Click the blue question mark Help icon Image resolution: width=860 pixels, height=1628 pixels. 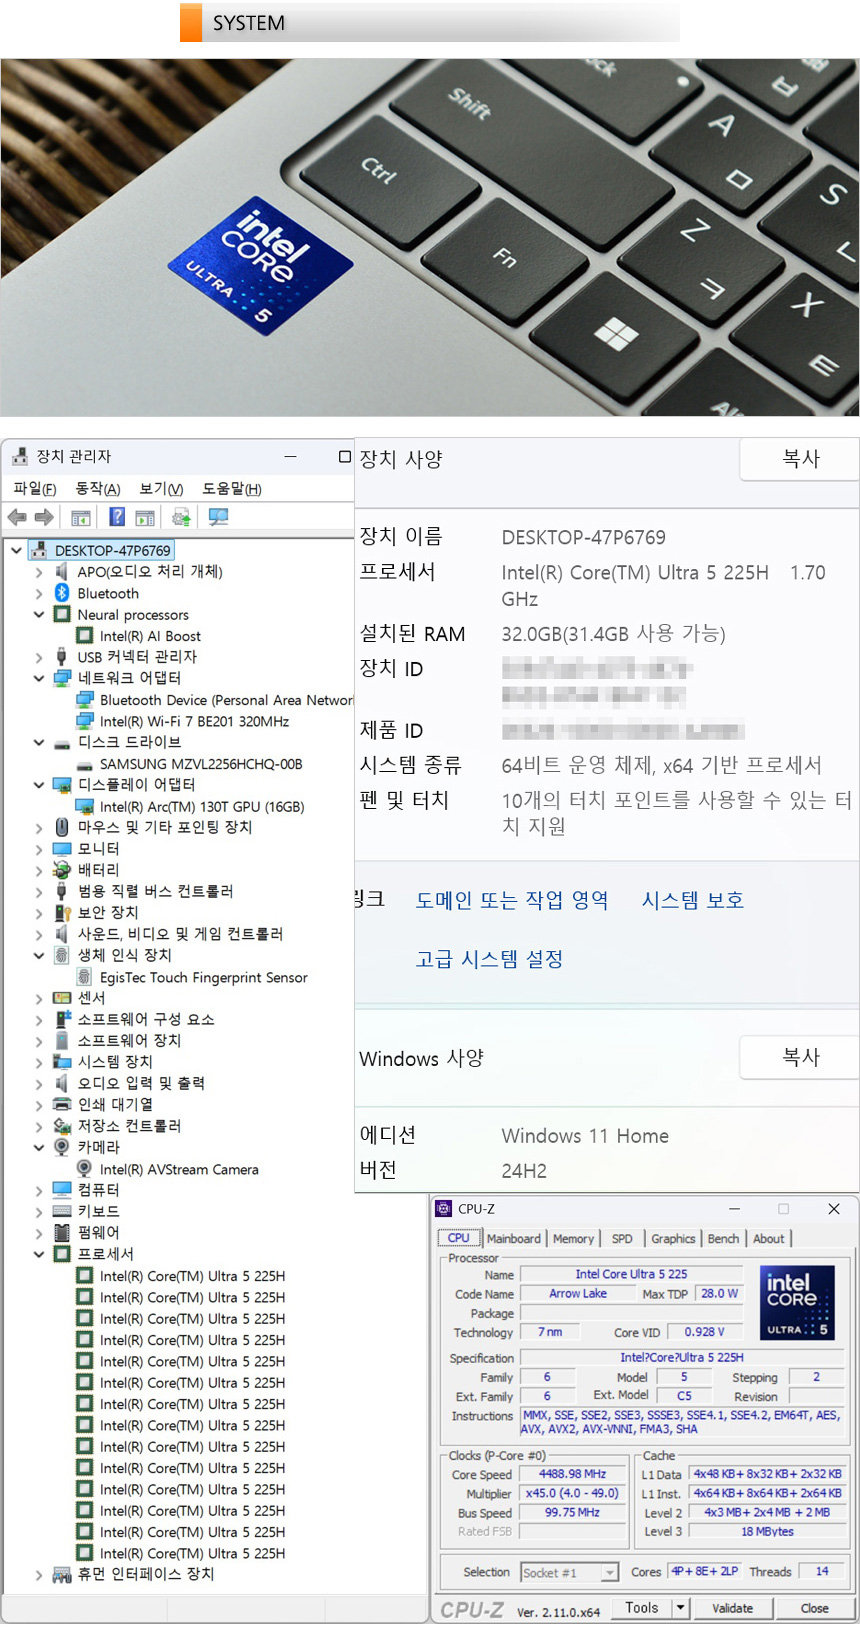[117, 517]
